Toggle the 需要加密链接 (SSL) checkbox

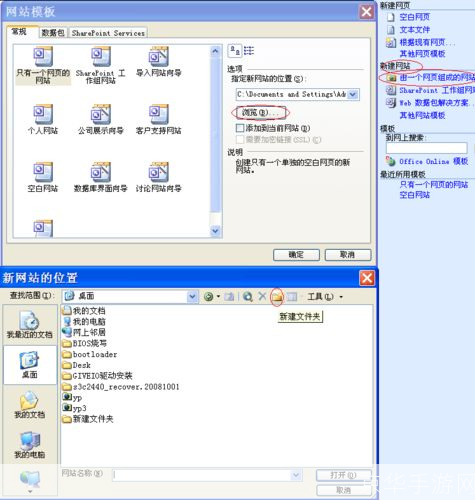point(240,139)
